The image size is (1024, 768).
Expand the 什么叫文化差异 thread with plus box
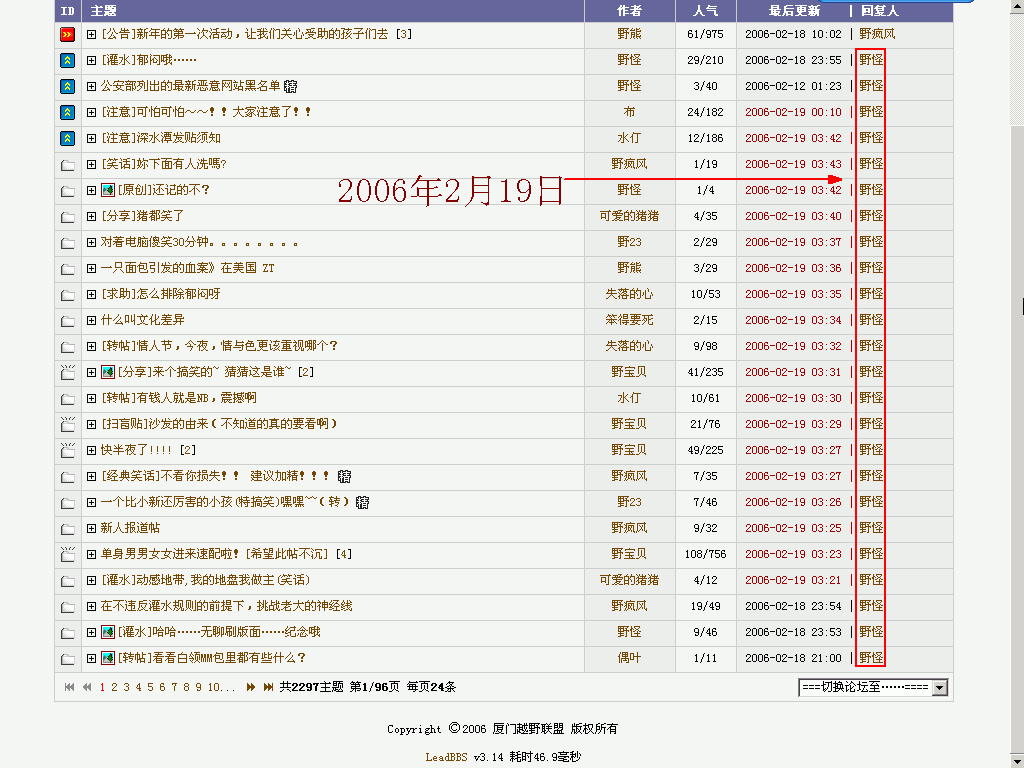pyautogui.click(x=92, y=320)
